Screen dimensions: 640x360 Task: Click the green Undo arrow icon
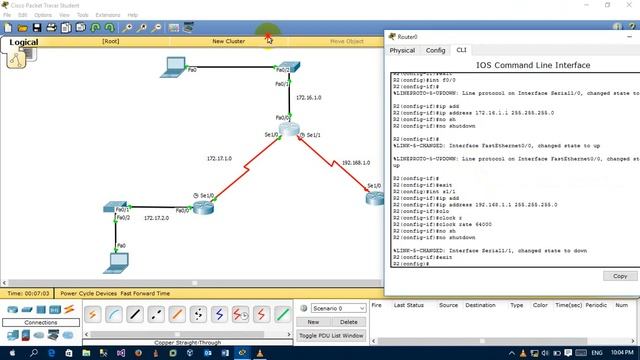coord(96,28)
